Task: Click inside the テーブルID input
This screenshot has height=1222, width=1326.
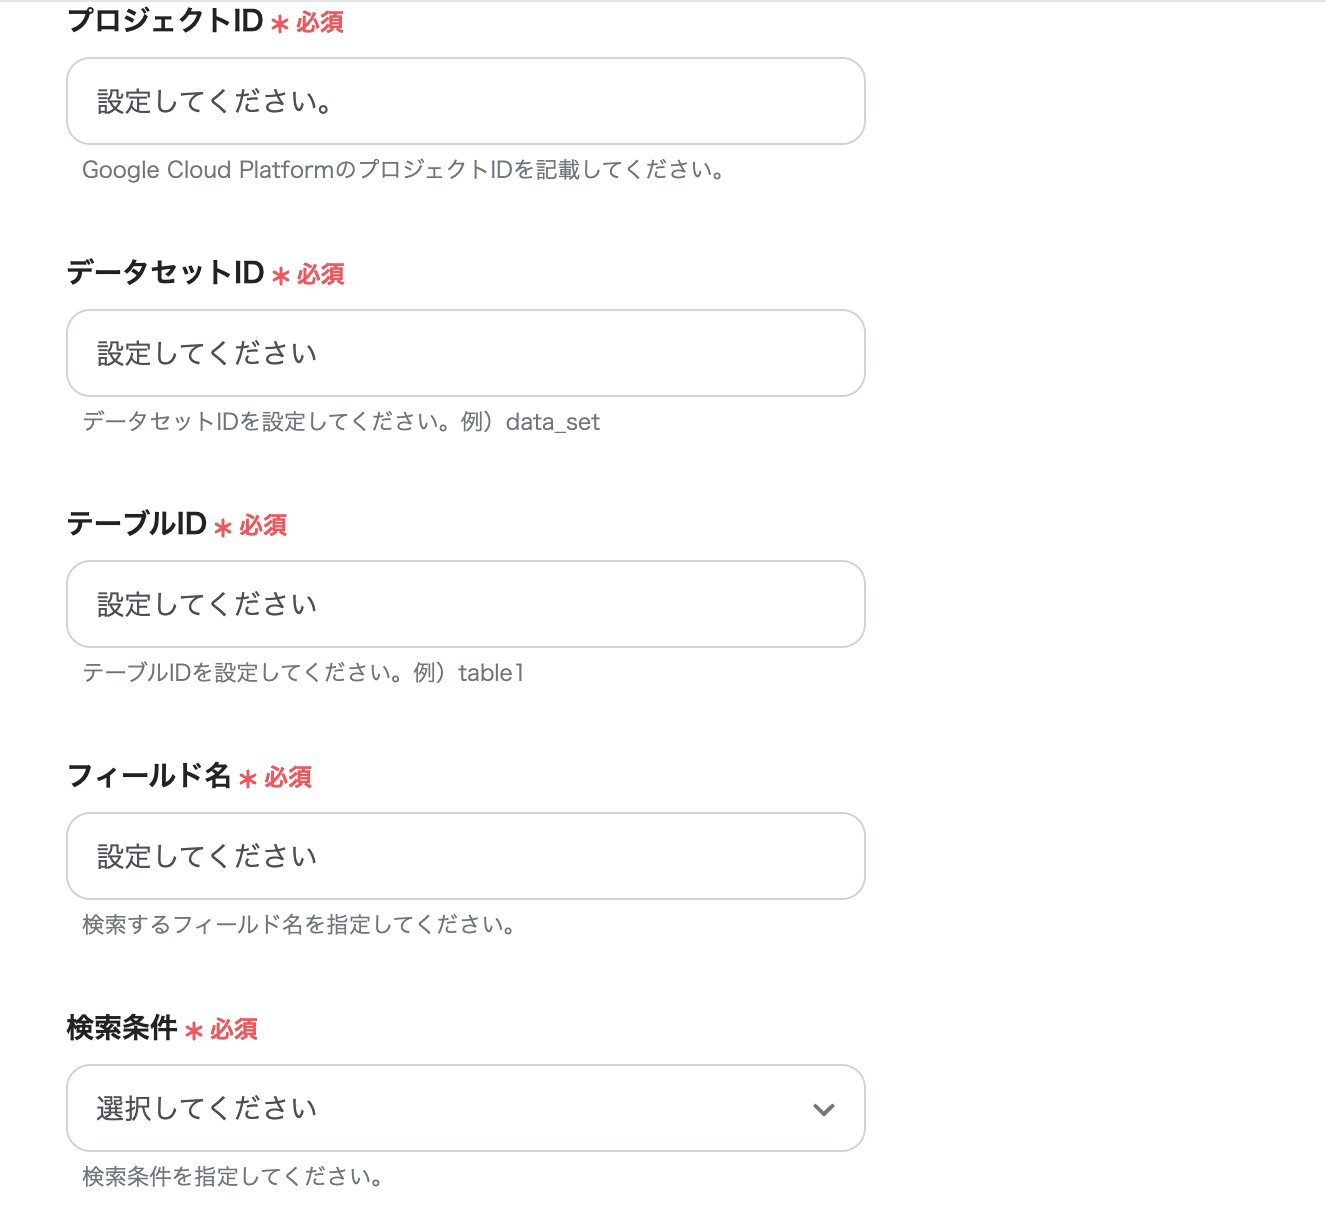Action: (x=465, y=604)
